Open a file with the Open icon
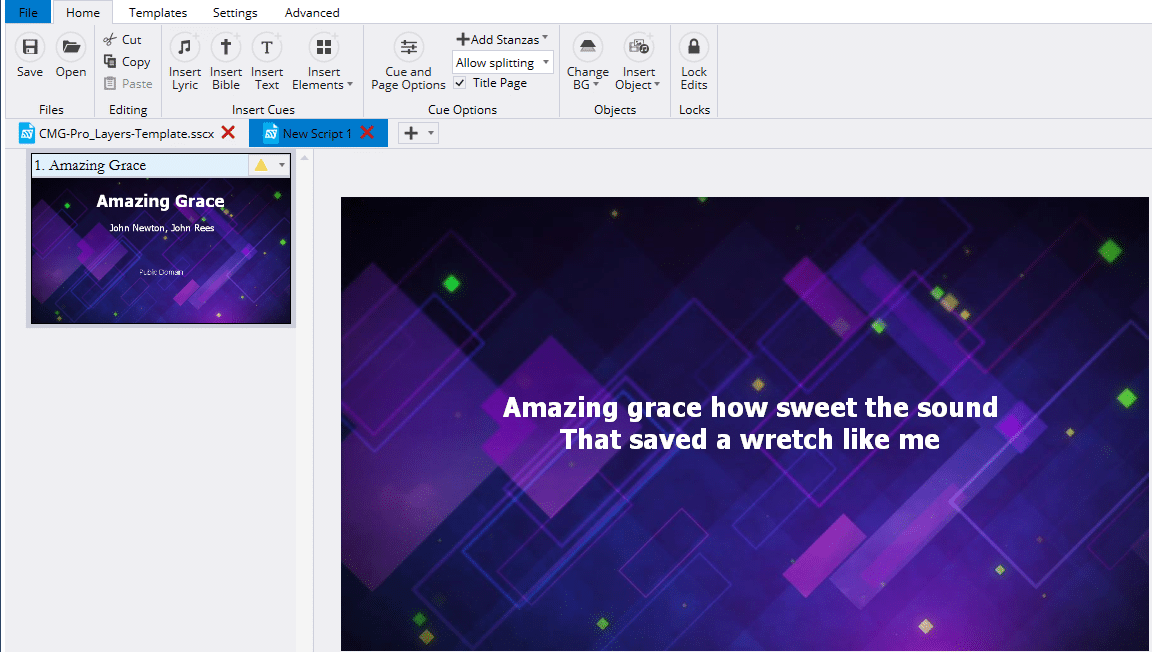The height and width of the screenshot is (652, 1152). [71, 47]
